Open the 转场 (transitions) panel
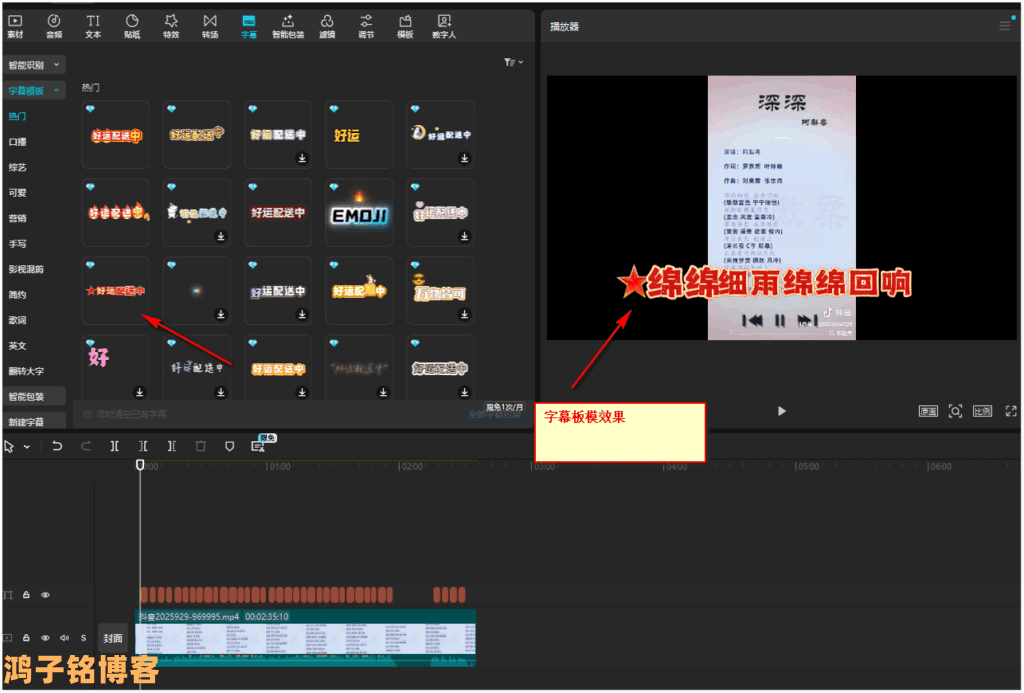The height and width of the screenshot is (693, 1024). (209, 25)
